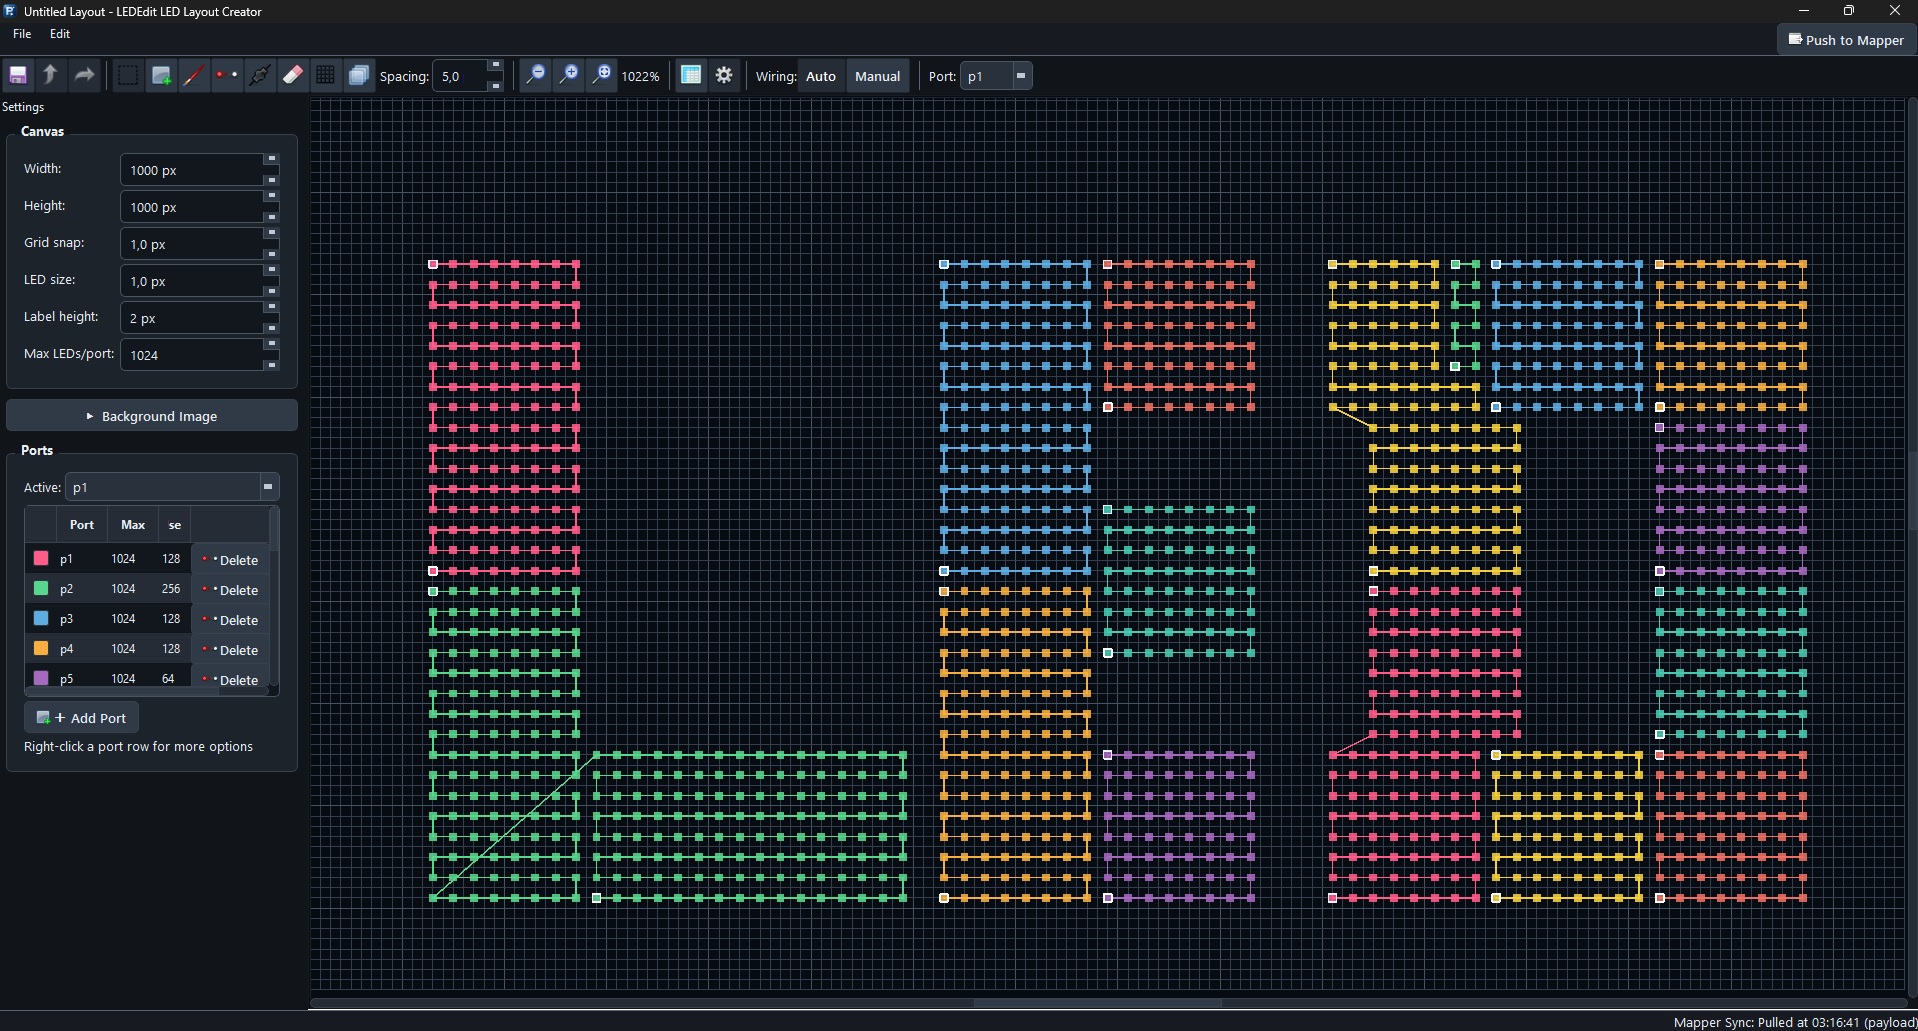
Task: Select the connector wiring tool
Action: [260, 76]
